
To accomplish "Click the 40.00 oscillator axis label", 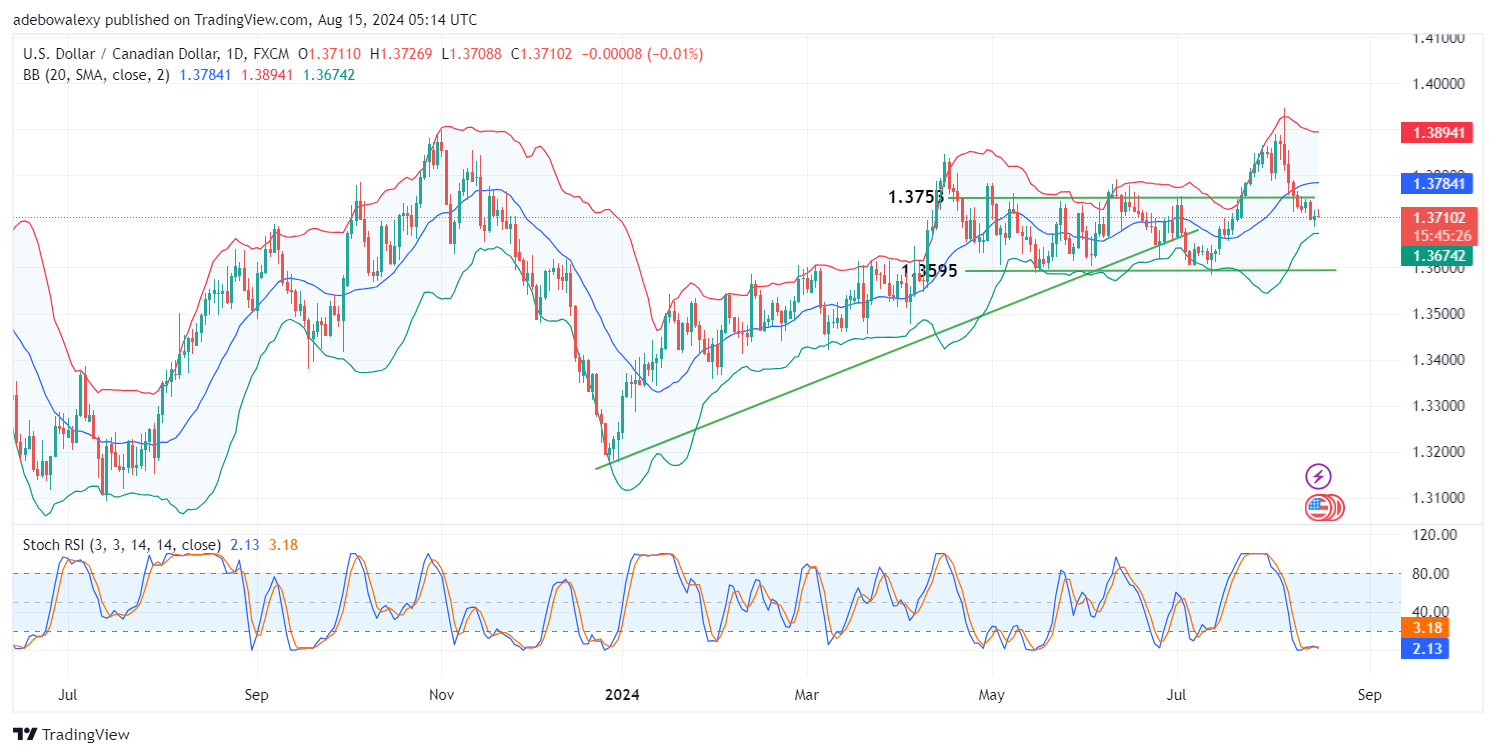I will click(1431, 612).
